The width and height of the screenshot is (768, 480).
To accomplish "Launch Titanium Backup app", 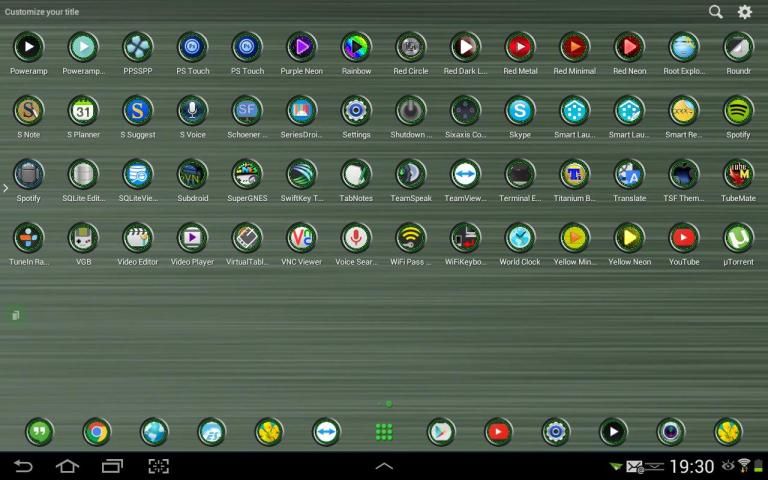I will coord(574,174).
